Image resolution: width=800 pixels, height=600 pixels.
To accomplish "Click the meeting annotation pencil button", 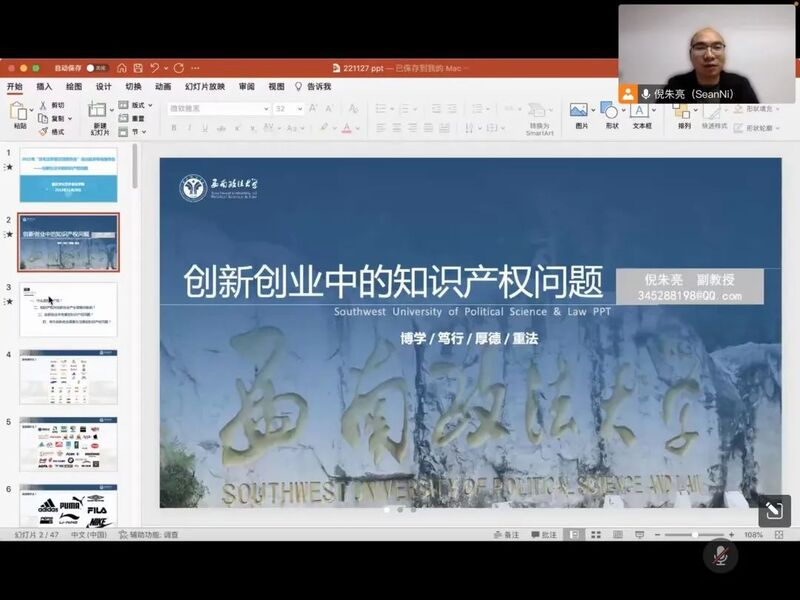I will pos(774,511).
